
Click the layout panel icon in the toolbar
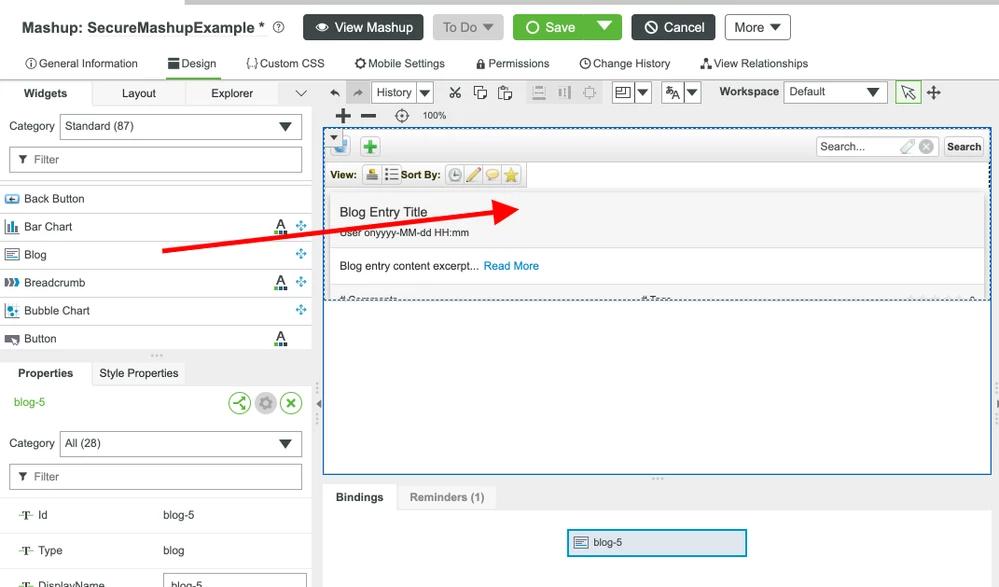[x=623, y=92]
